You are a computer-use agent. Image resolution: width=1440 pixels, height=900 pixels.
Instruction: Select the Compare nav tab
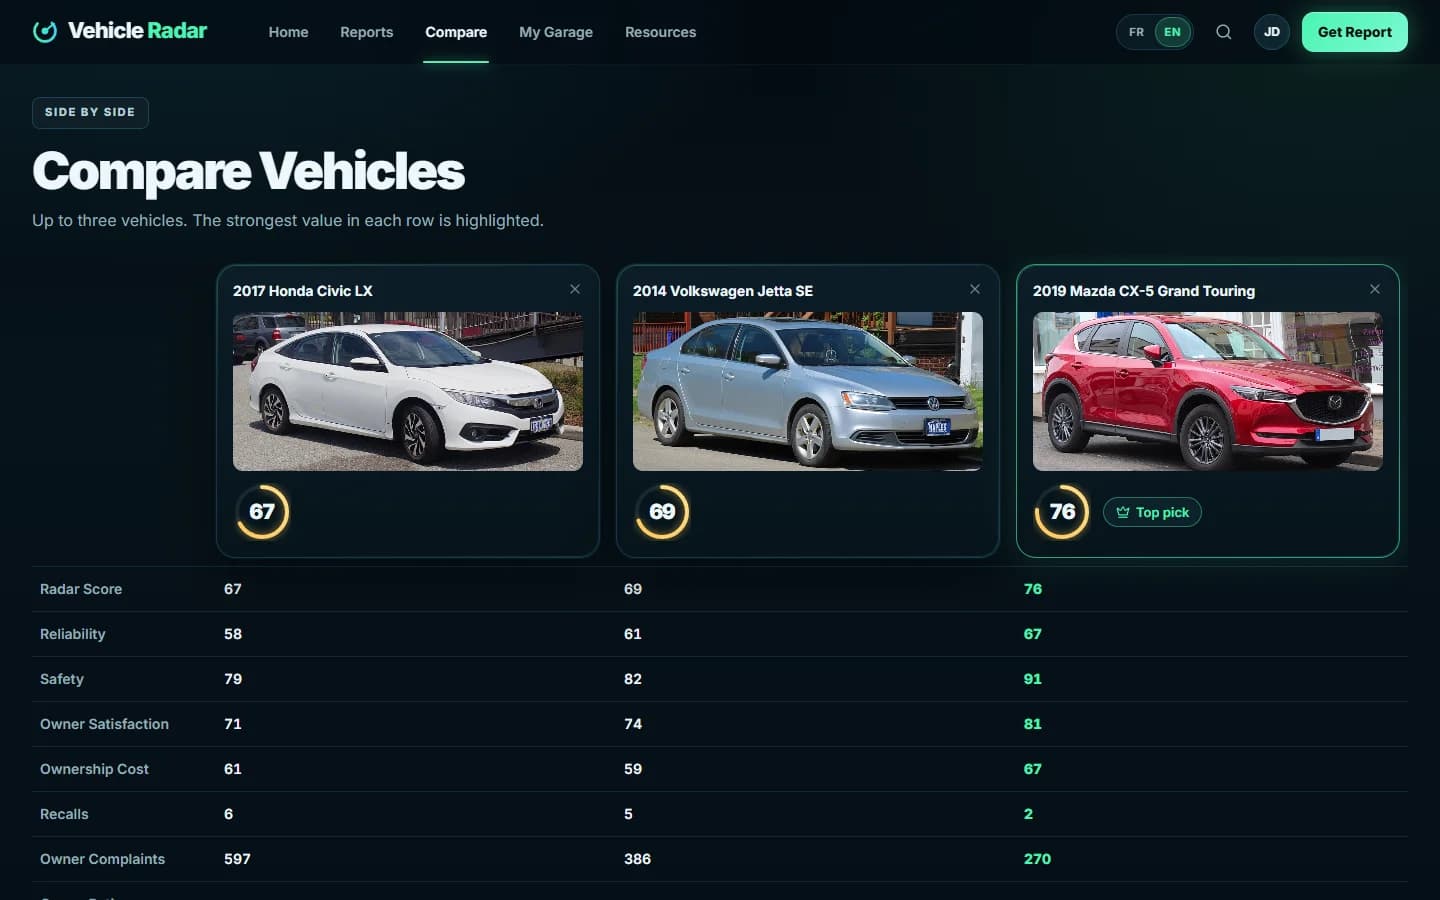[x=456, y=32]
